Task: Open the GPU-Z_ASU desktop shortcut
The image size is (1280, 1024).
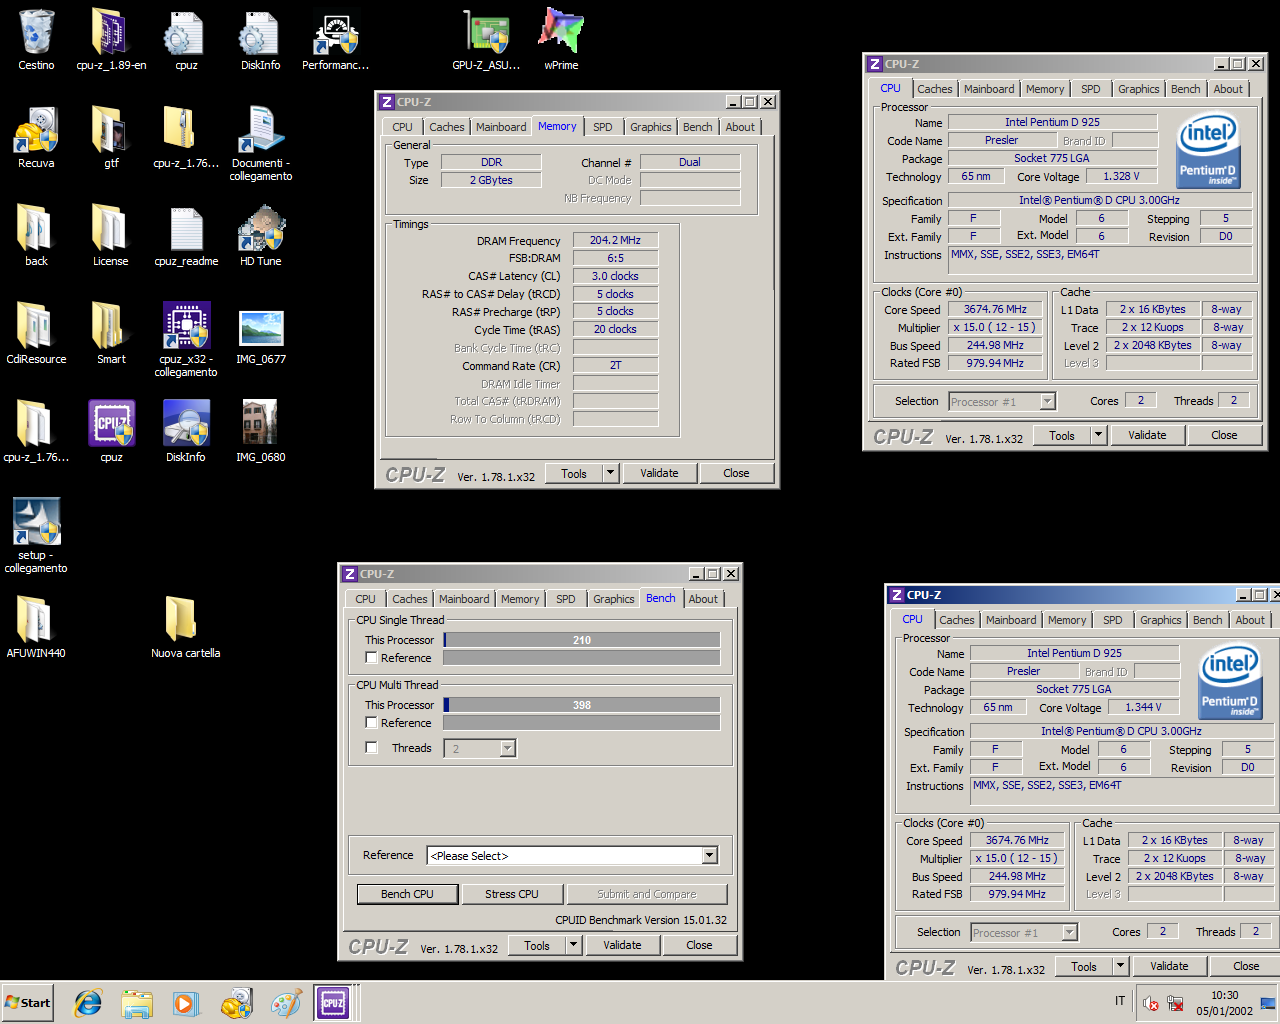Action: tap(486, 33)
